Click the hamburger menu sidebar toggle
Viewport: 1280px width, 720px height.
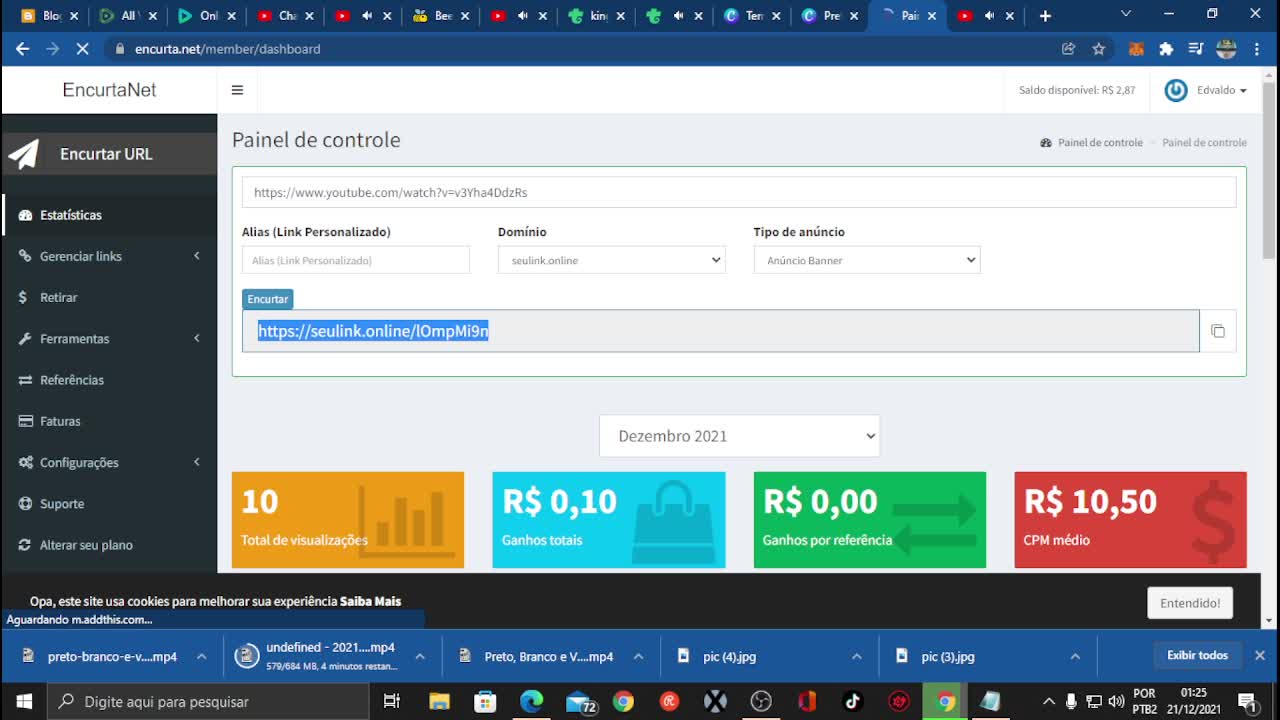coord(237,90)
